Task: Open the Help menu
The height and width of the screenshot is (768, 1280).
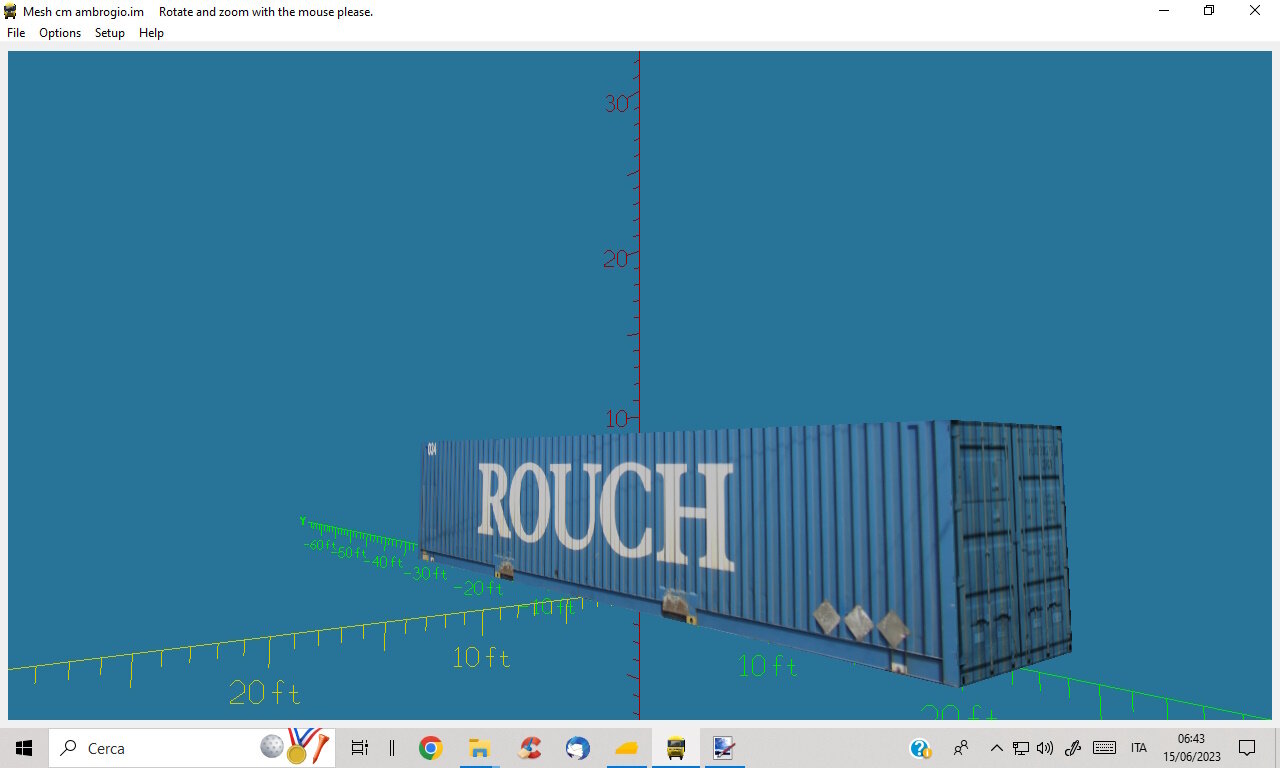Action: tap(151, 33)
